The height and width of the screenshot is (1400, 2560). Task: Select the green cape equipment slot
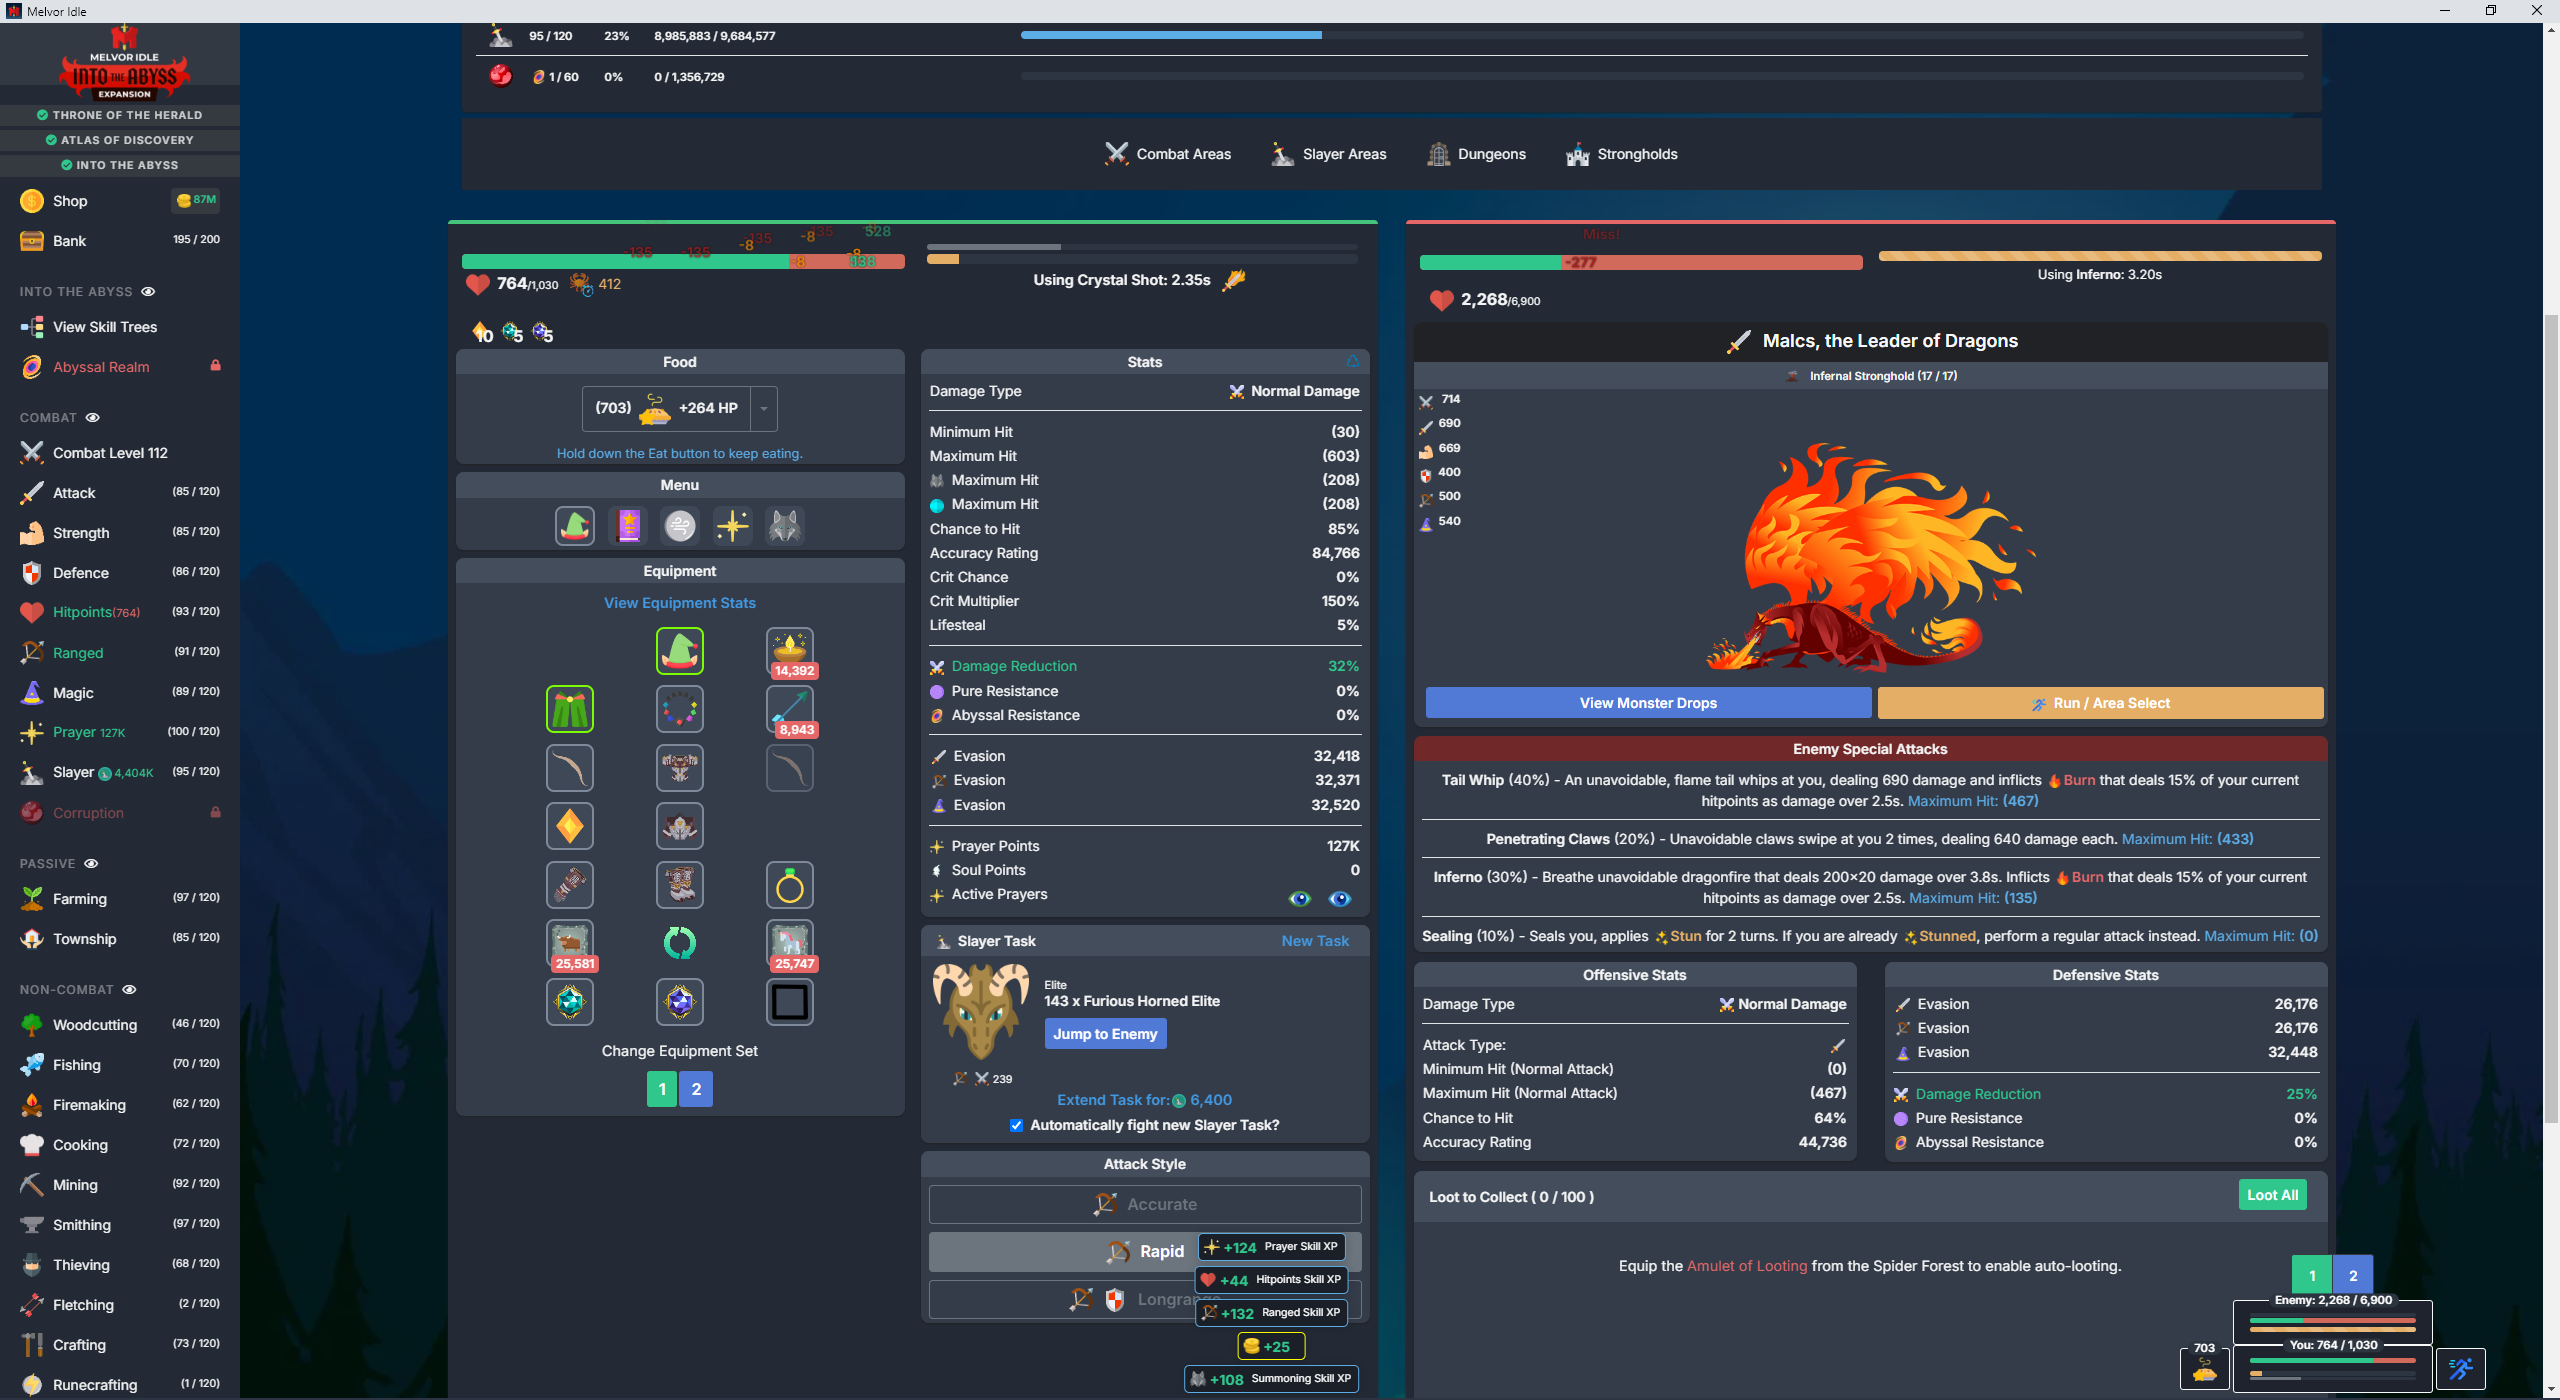click(x=570, y=709)
